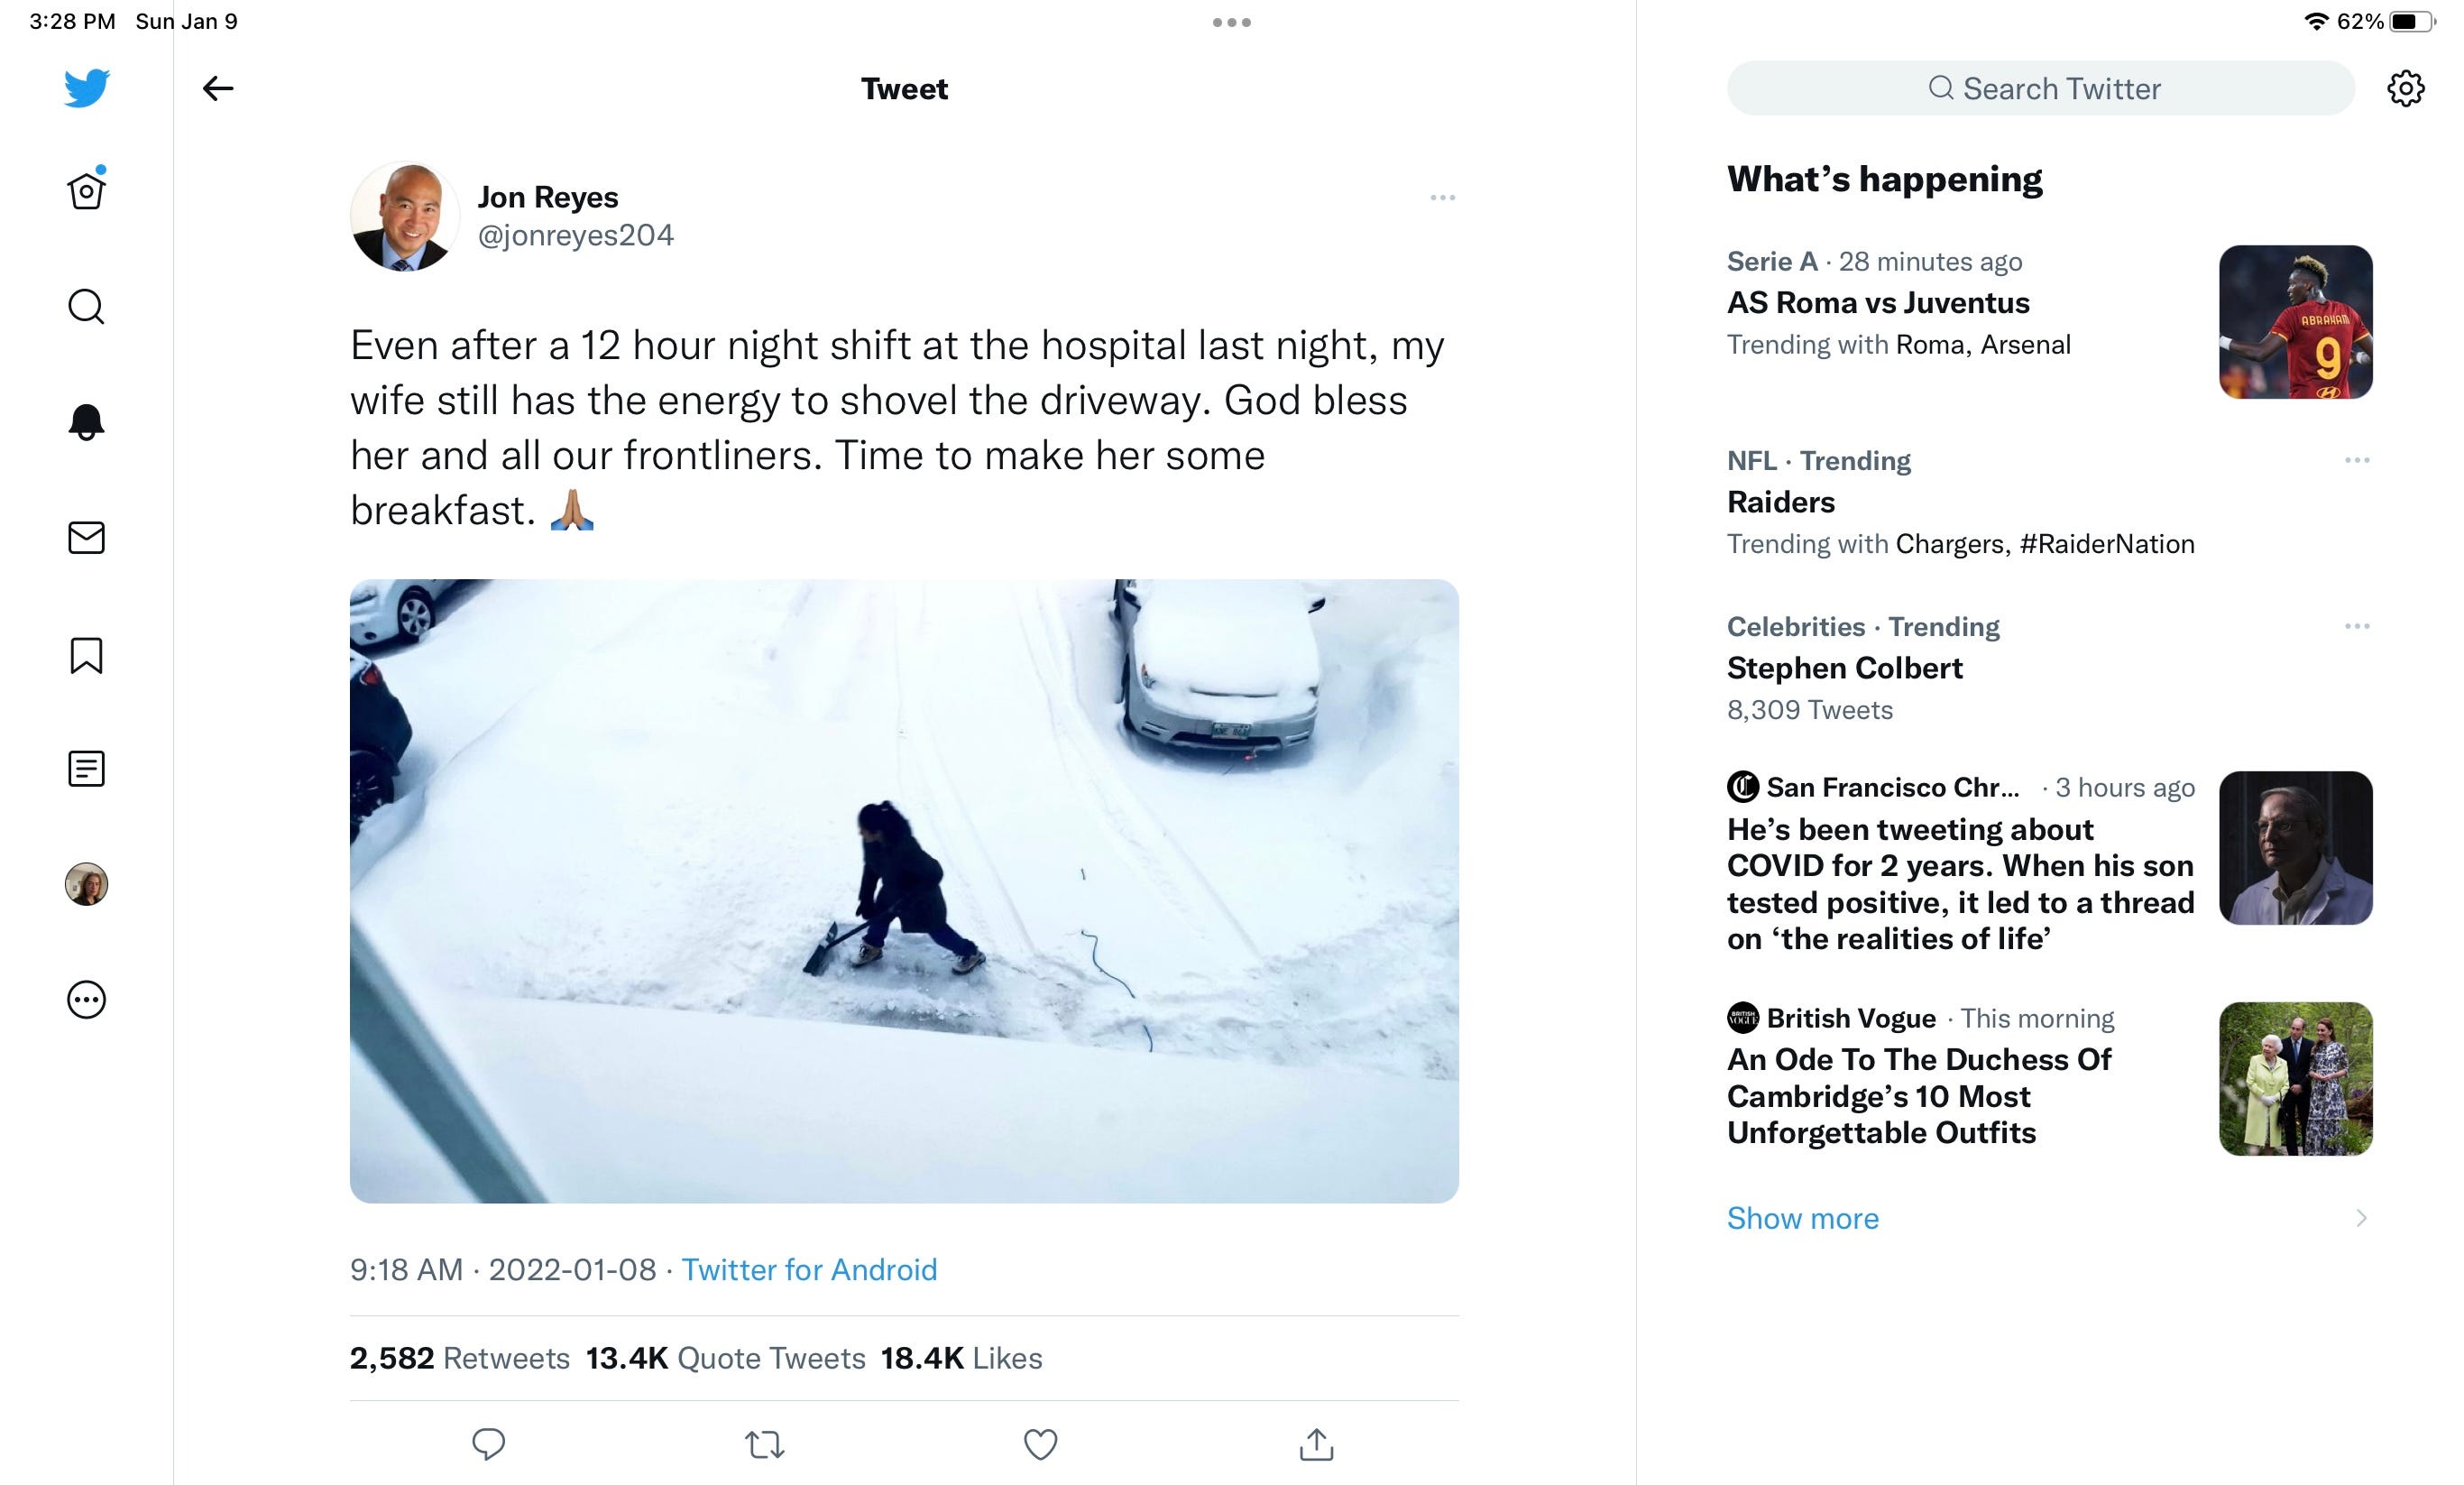Open #RaiderNation hashtag
2464x1485 pixels.
click(2107, 544)
